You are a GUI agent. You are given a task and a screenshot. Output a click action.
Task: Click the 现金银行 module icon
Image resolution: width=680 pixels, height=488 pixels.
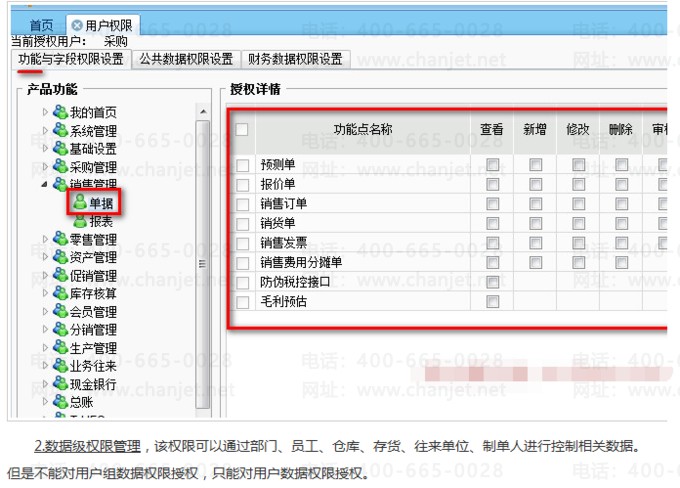[x=60, y=383]
